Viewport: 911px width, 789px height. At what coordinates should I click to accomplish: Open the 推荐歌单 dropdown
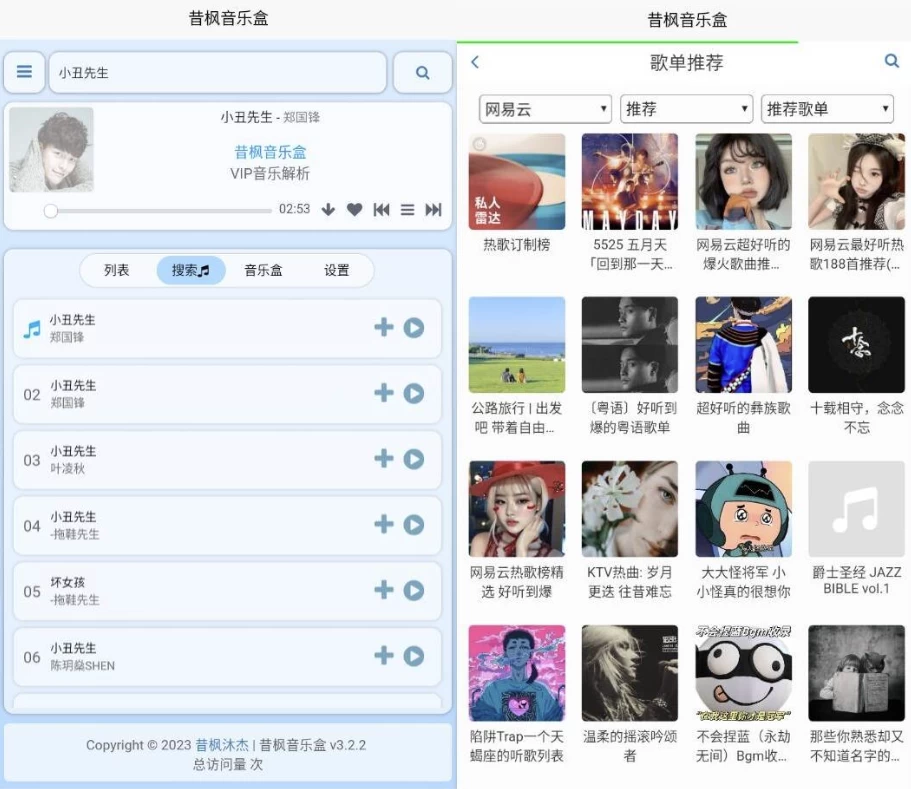tap(827, 109)
